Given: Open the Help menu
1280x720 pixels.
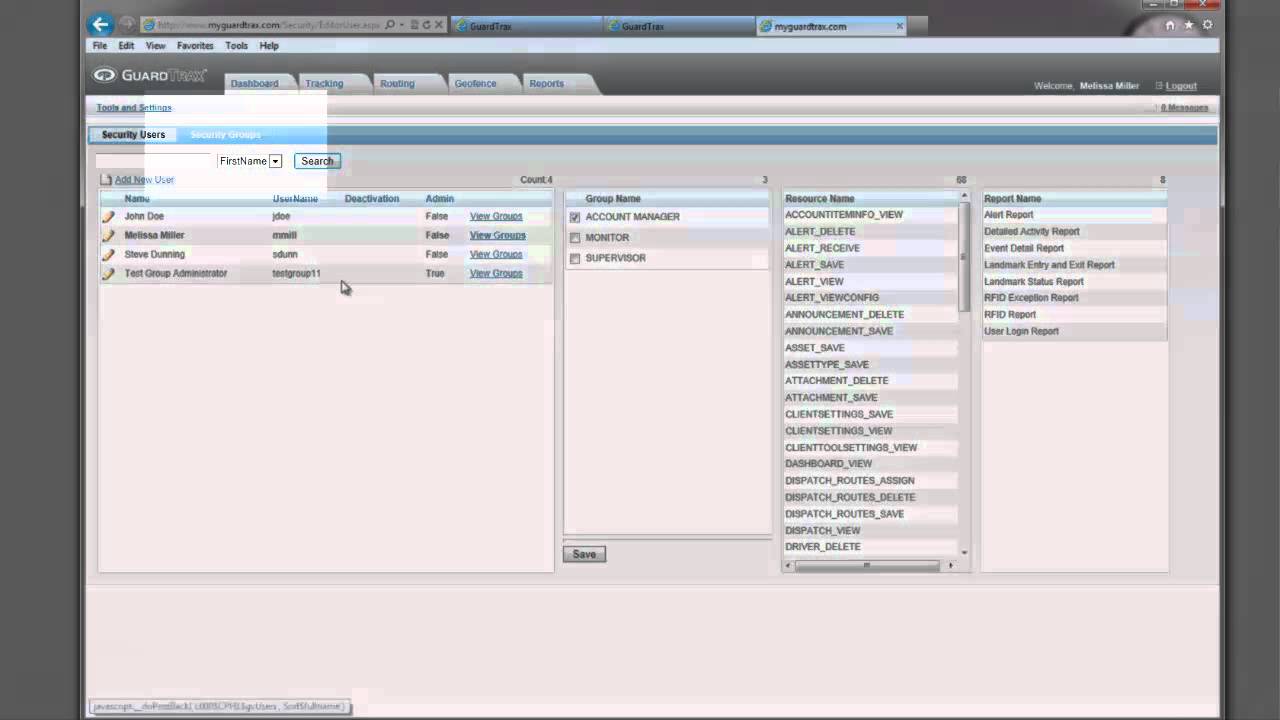Looking at the screenshot, I should (x=269, y=46).
